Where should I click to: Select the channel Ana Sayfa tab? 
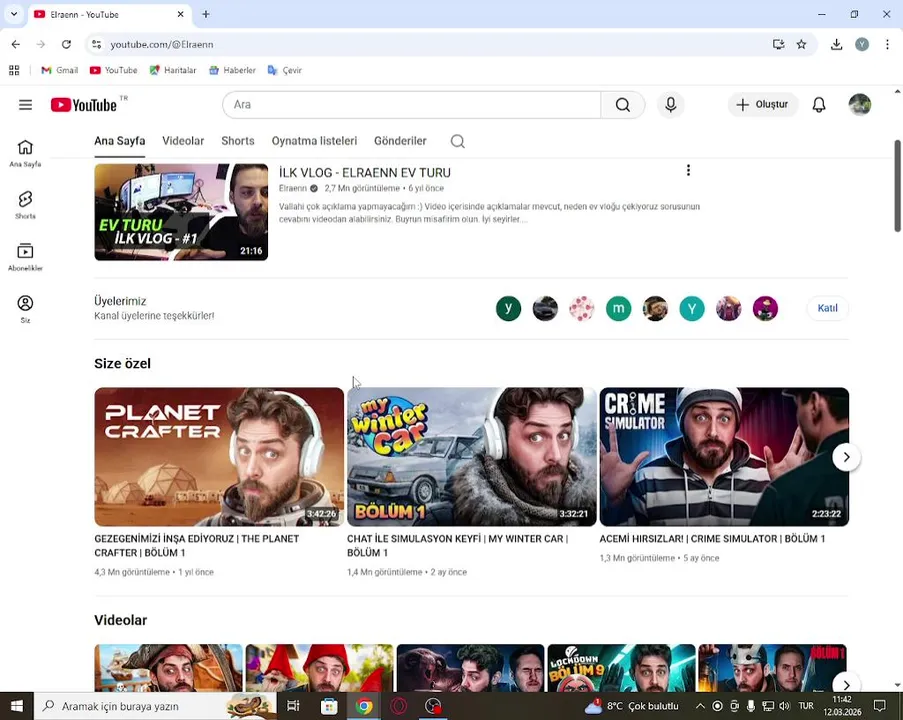tap(120, 141)
